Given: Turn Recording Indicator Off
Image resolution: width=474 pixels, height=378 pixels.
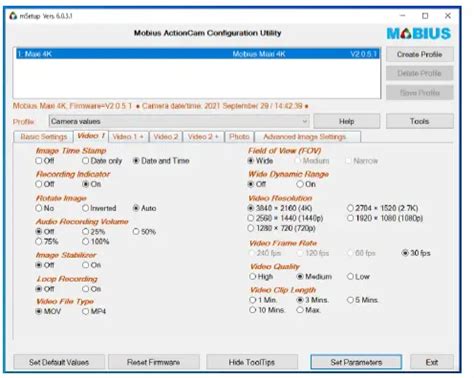Looking at the screenshot, I should (x=45, y=184).
